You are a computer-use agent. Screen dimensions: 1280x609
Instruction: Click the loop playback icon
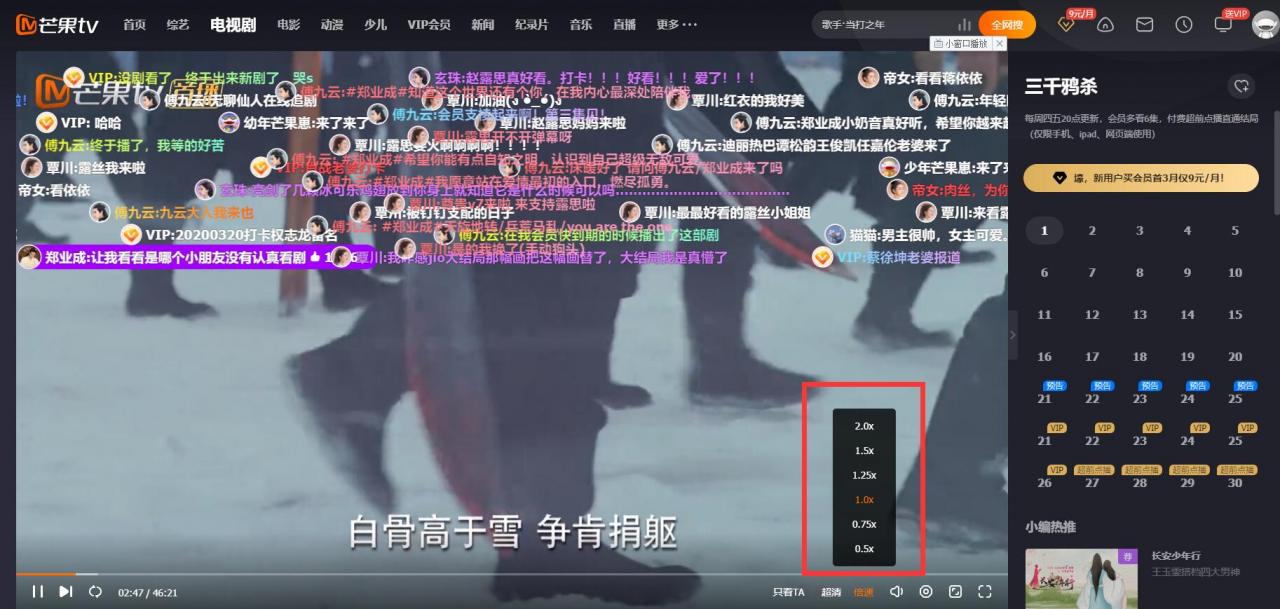coord(95,591)
